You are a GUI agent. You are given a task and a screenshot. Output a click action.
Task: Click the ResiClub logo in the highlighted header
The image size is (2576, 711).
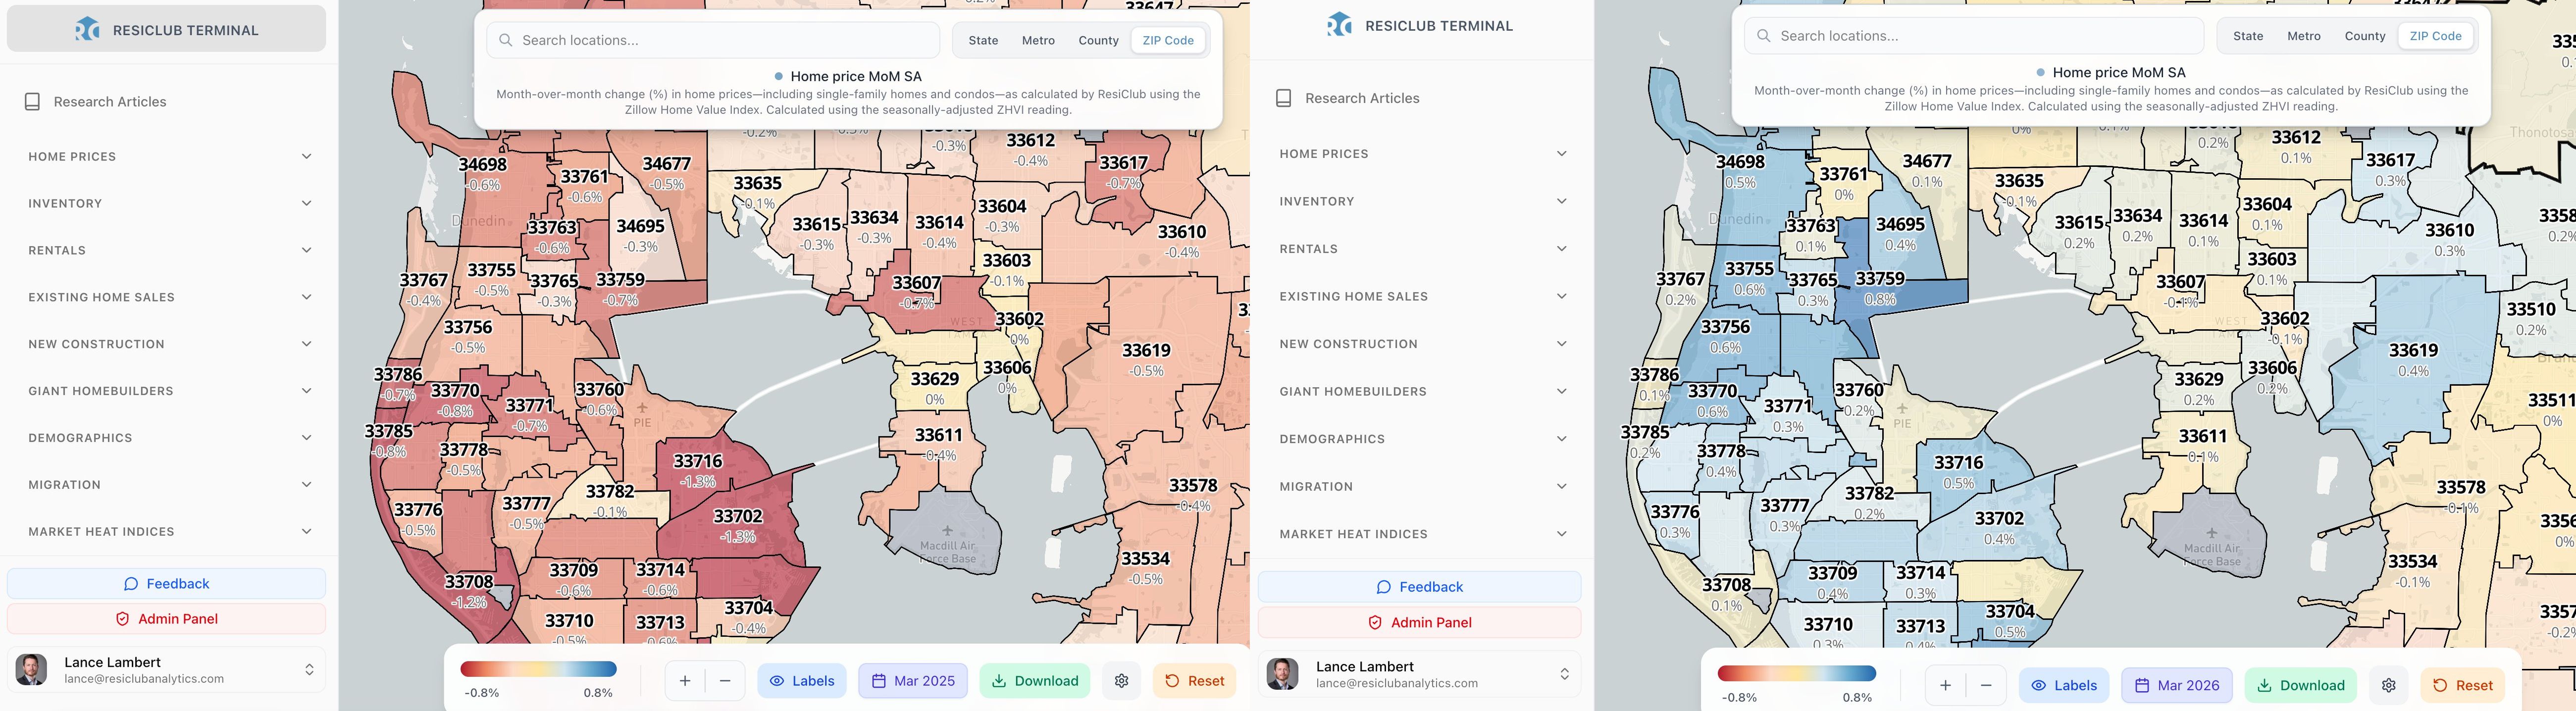(x=88, y=29)
